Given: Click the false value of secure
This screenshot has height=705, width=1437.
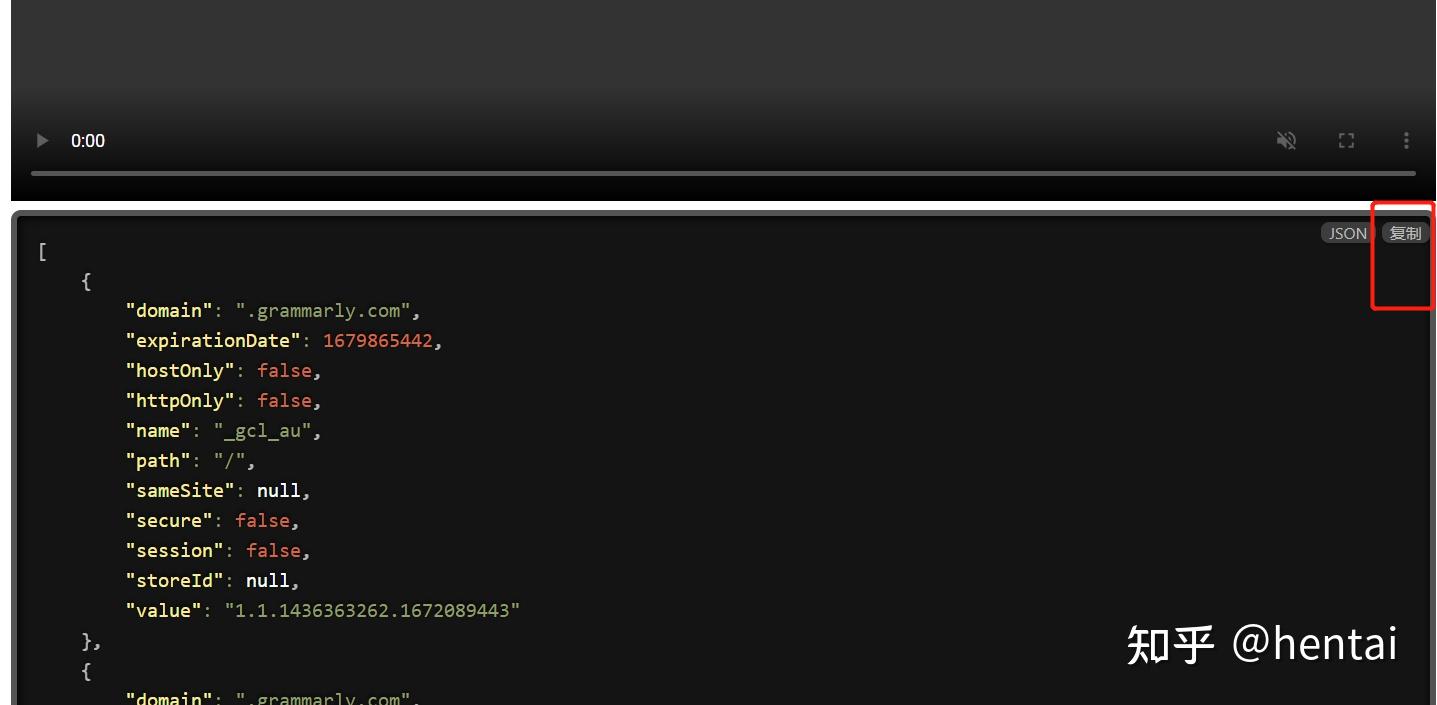Looking at the screenshot, I should 262,521.
